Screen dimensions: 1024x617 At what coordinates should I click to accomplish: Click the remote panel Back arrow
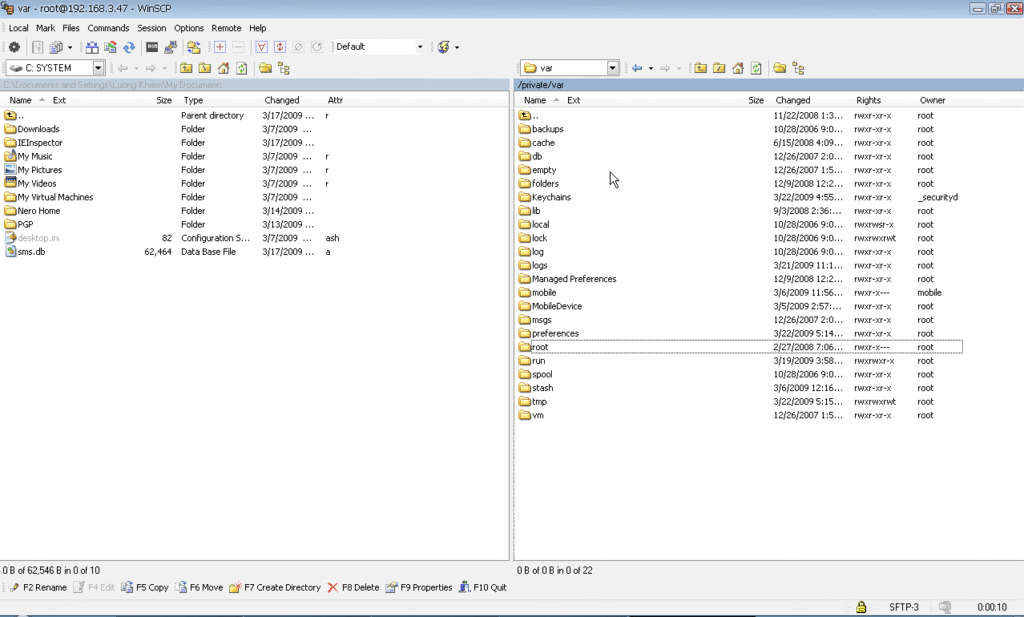(637, 68)
